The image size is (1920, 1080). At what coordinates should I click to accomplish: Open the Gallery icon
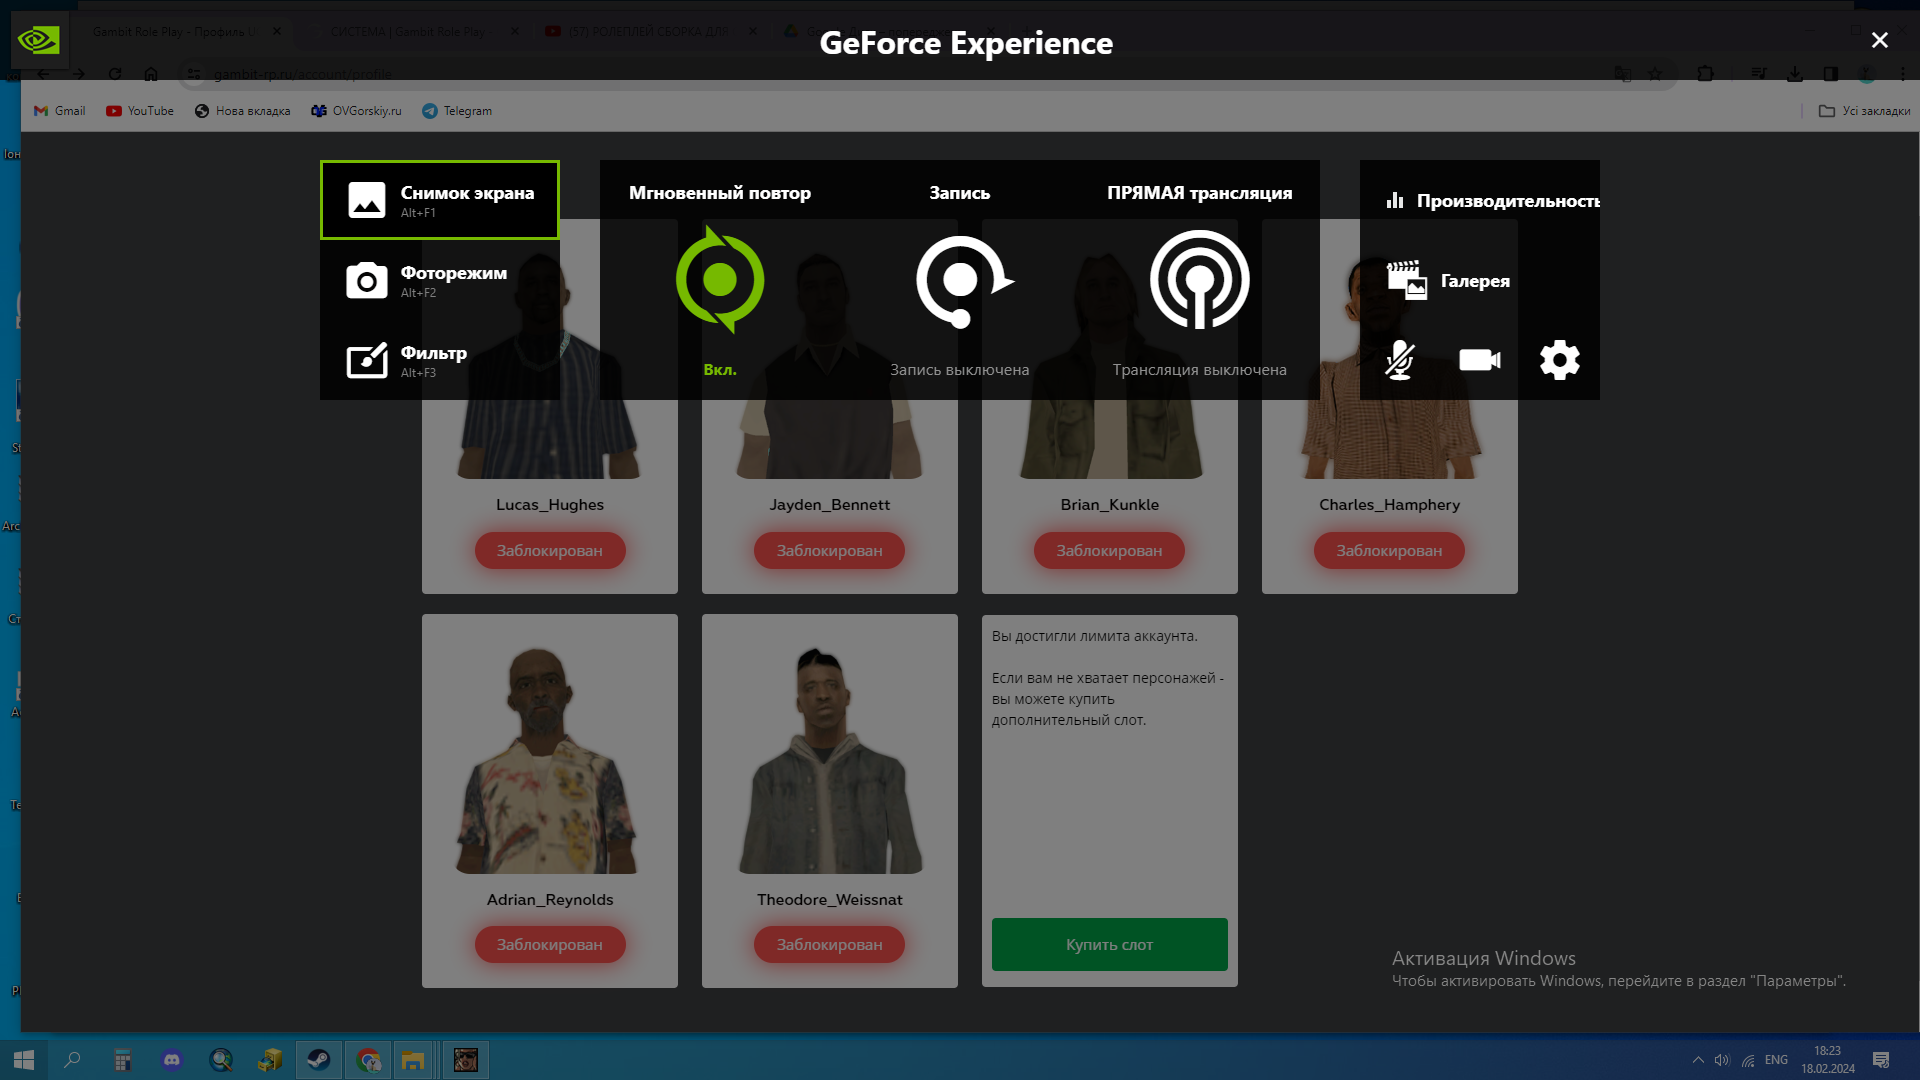(1407, 281)
